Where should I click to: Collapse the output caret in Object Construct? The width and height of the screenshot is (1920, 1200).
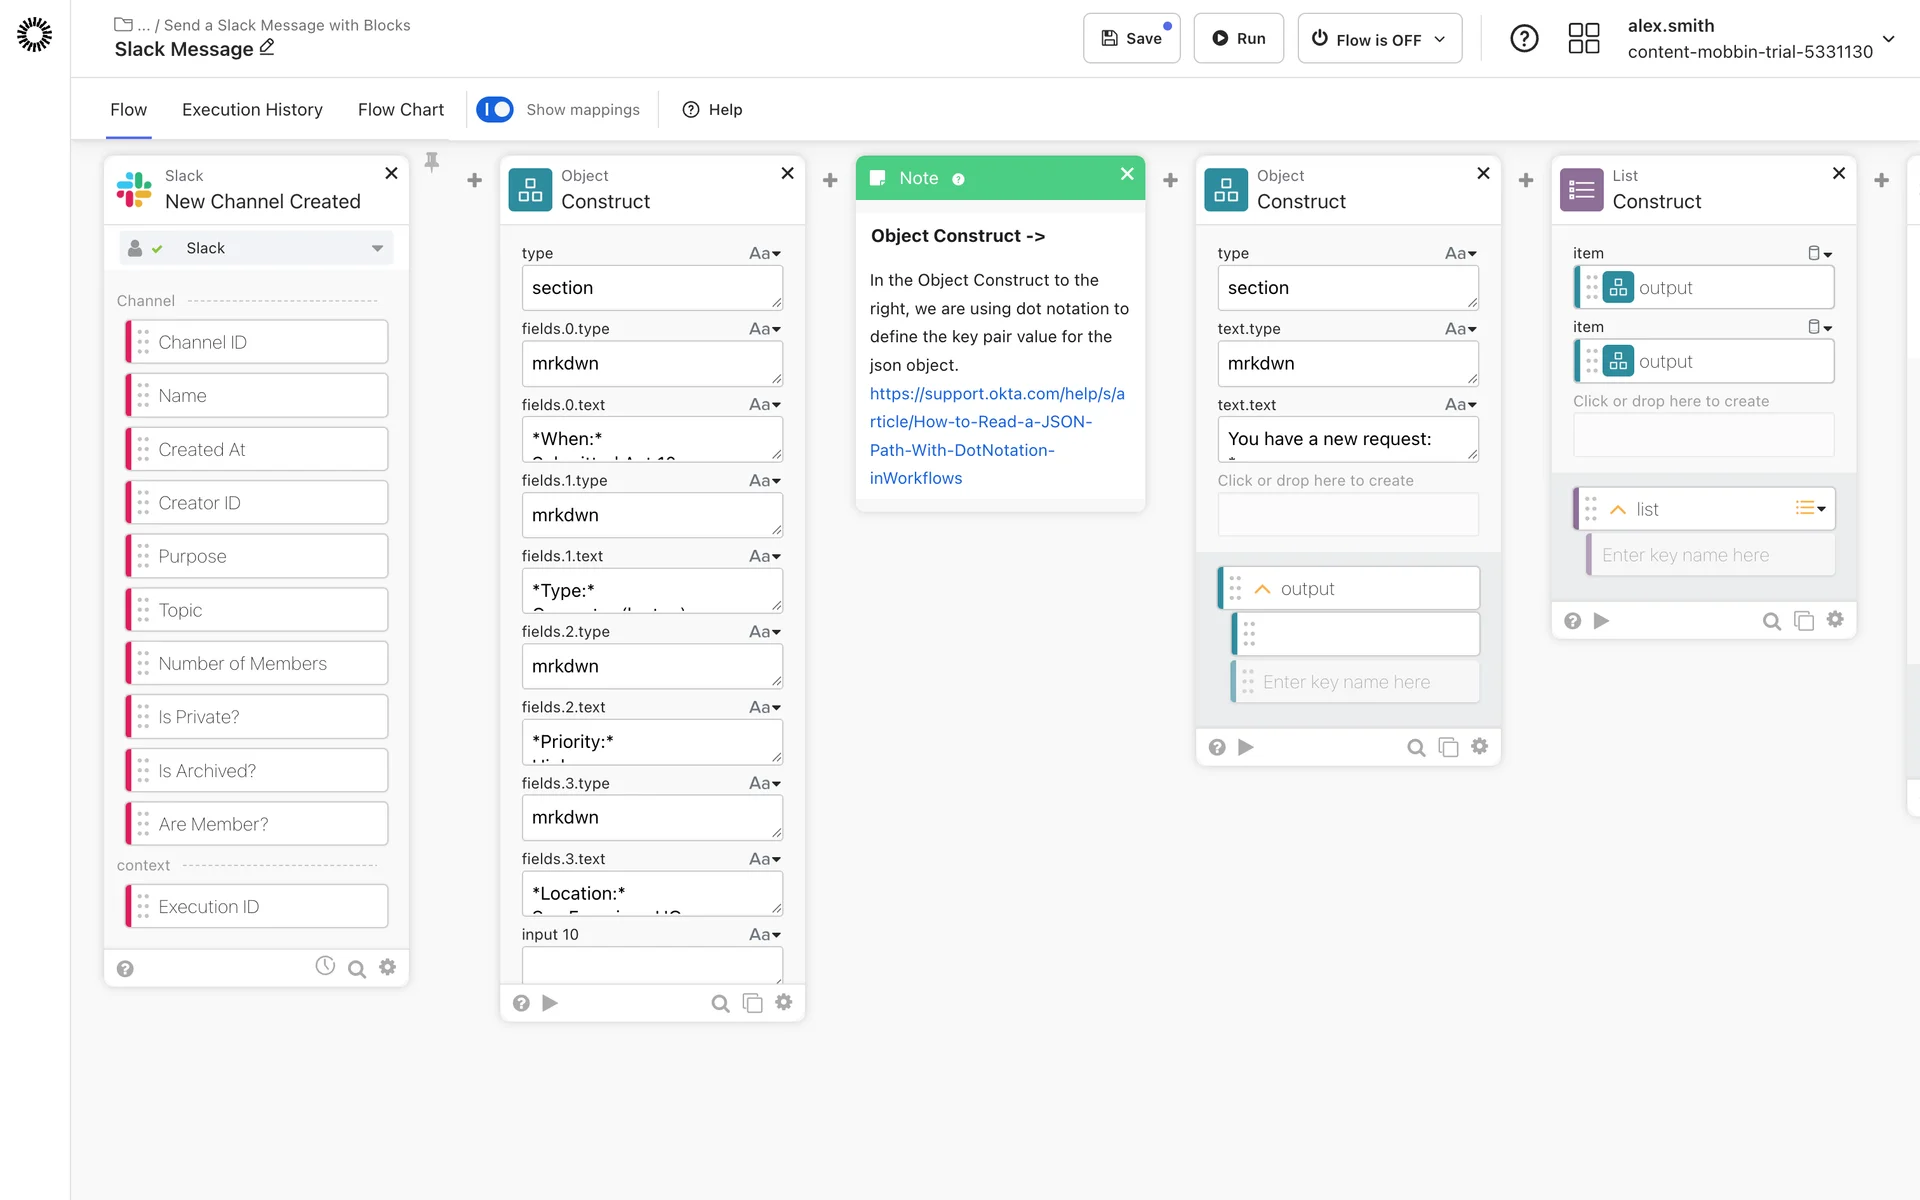[1262, 590]
